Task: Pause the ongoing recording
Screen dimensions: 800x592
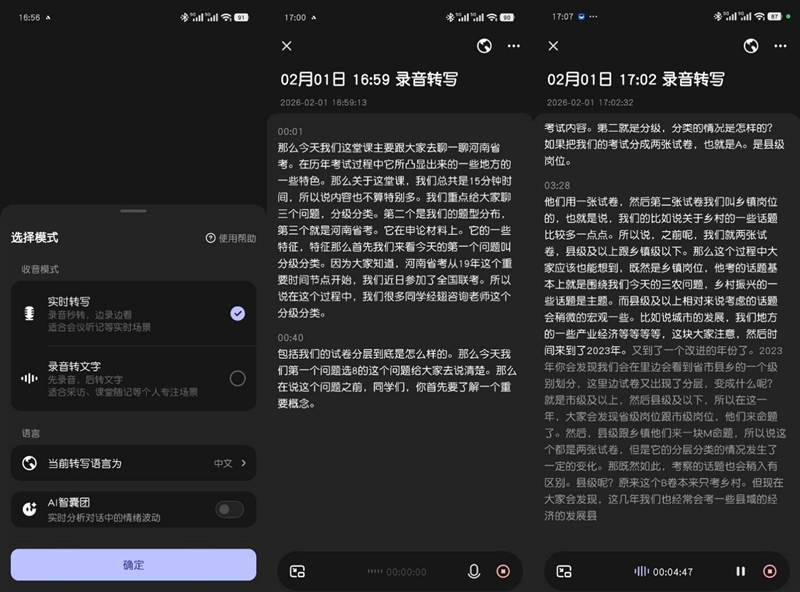Action: click(x=740, y=571)
